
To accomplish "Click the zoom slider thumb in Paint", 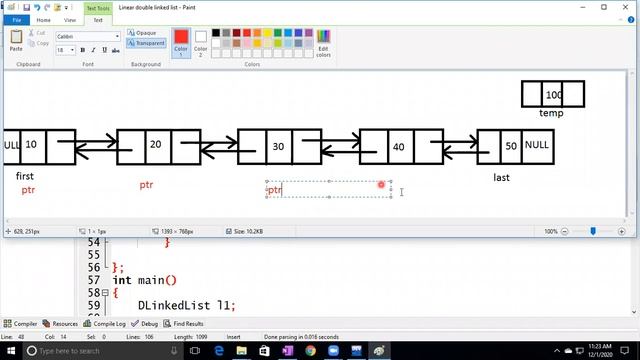I will coord(593,231).
